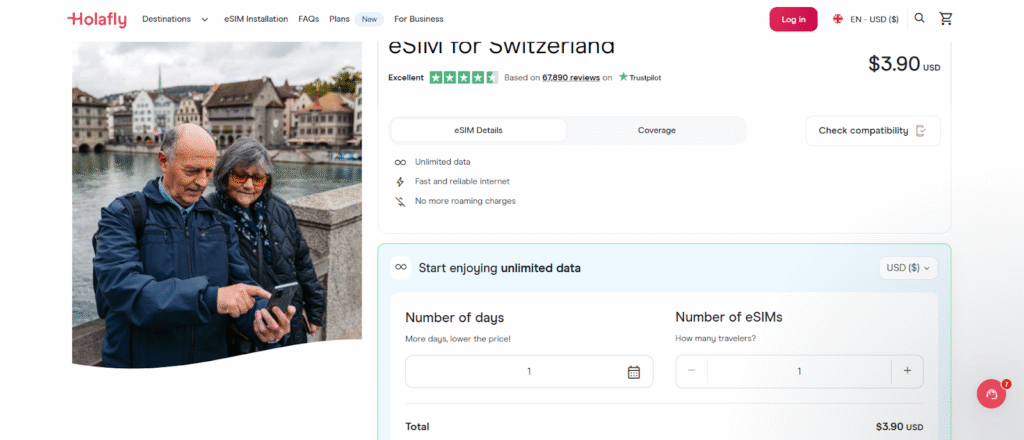The height and width of the screenshot is (440, 1024).
Task: Click 'How many travelers?' text
Action: click(716, 338)
